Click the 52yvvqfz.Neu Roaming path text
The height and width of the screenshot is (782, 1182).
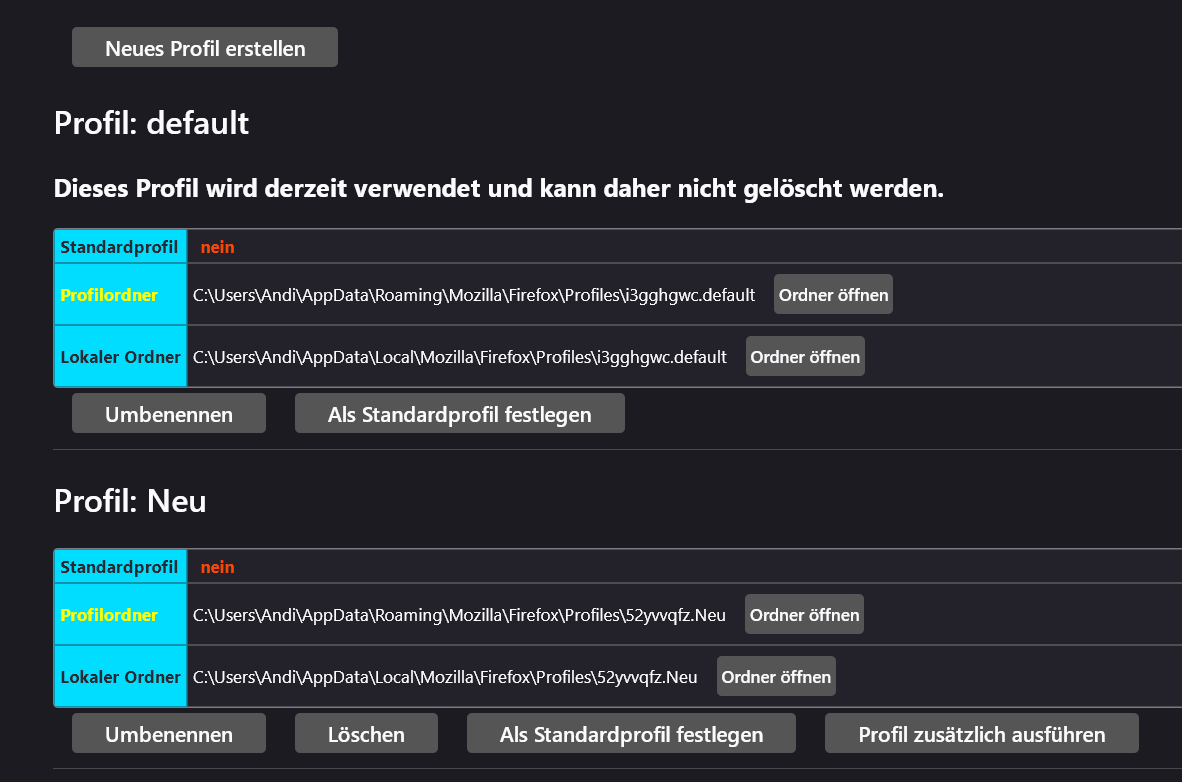[459, 615]
